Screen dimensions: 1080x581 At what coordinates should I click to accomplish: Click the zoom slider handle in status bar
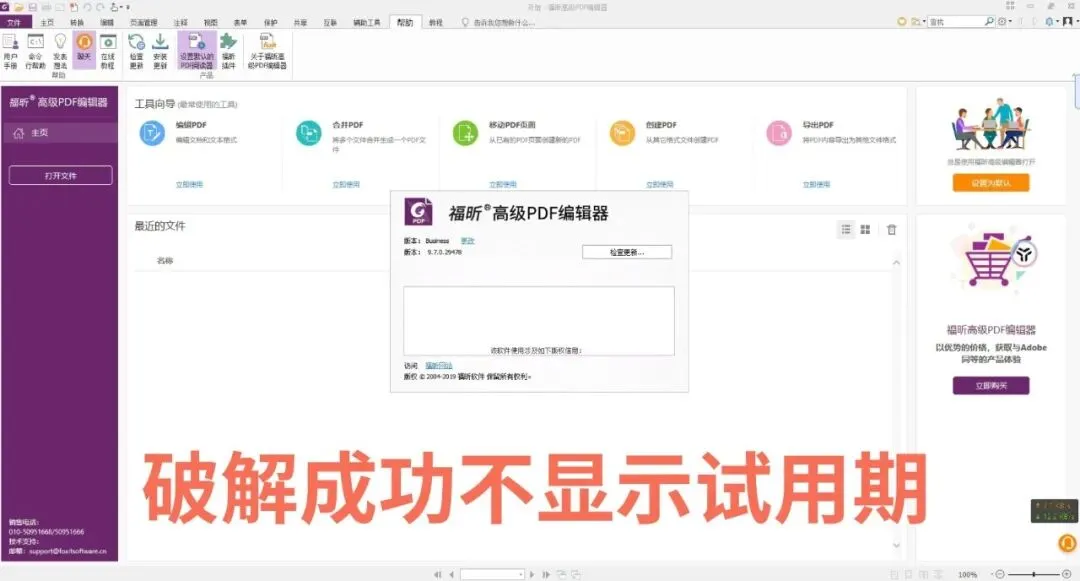[1034, 574]
